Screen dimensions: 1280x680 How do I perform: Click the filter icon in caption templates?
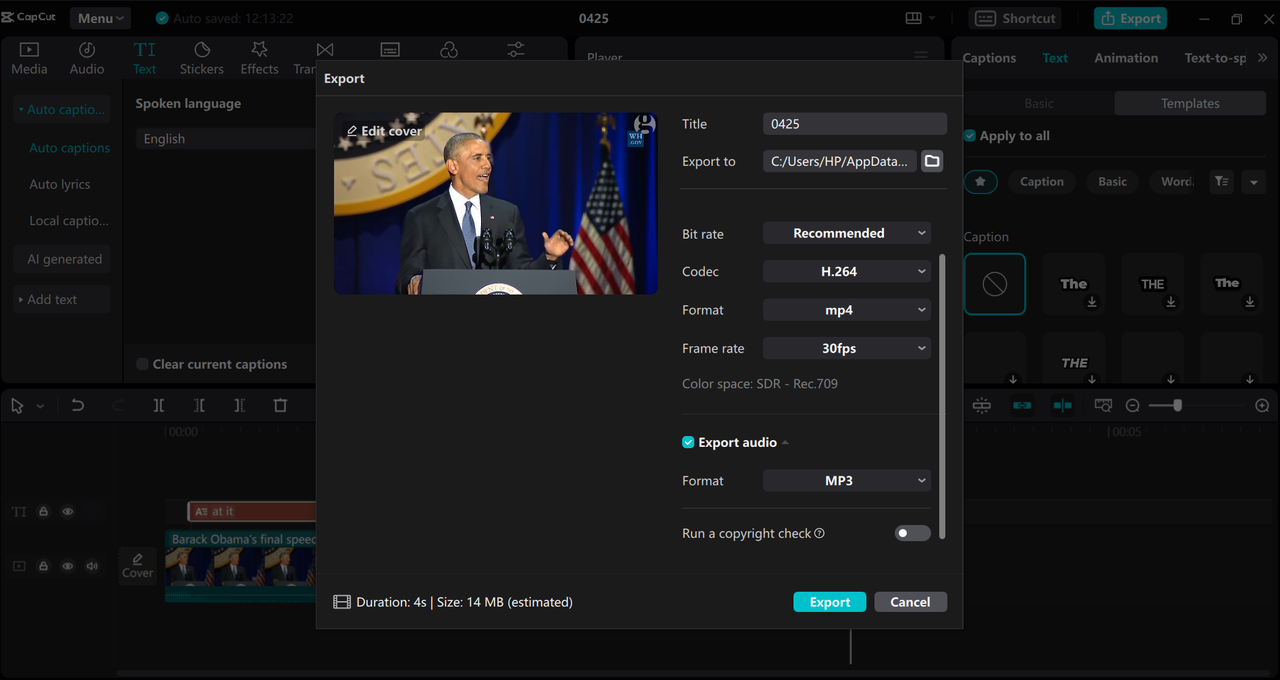click(x=1221, y=181)
